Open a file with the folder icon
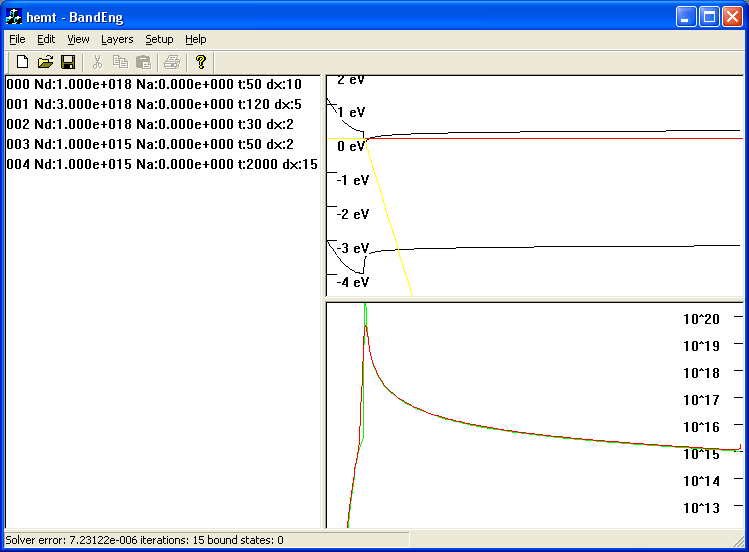The height and width of the screenshot is (552, 749). (x=45, y=62)
